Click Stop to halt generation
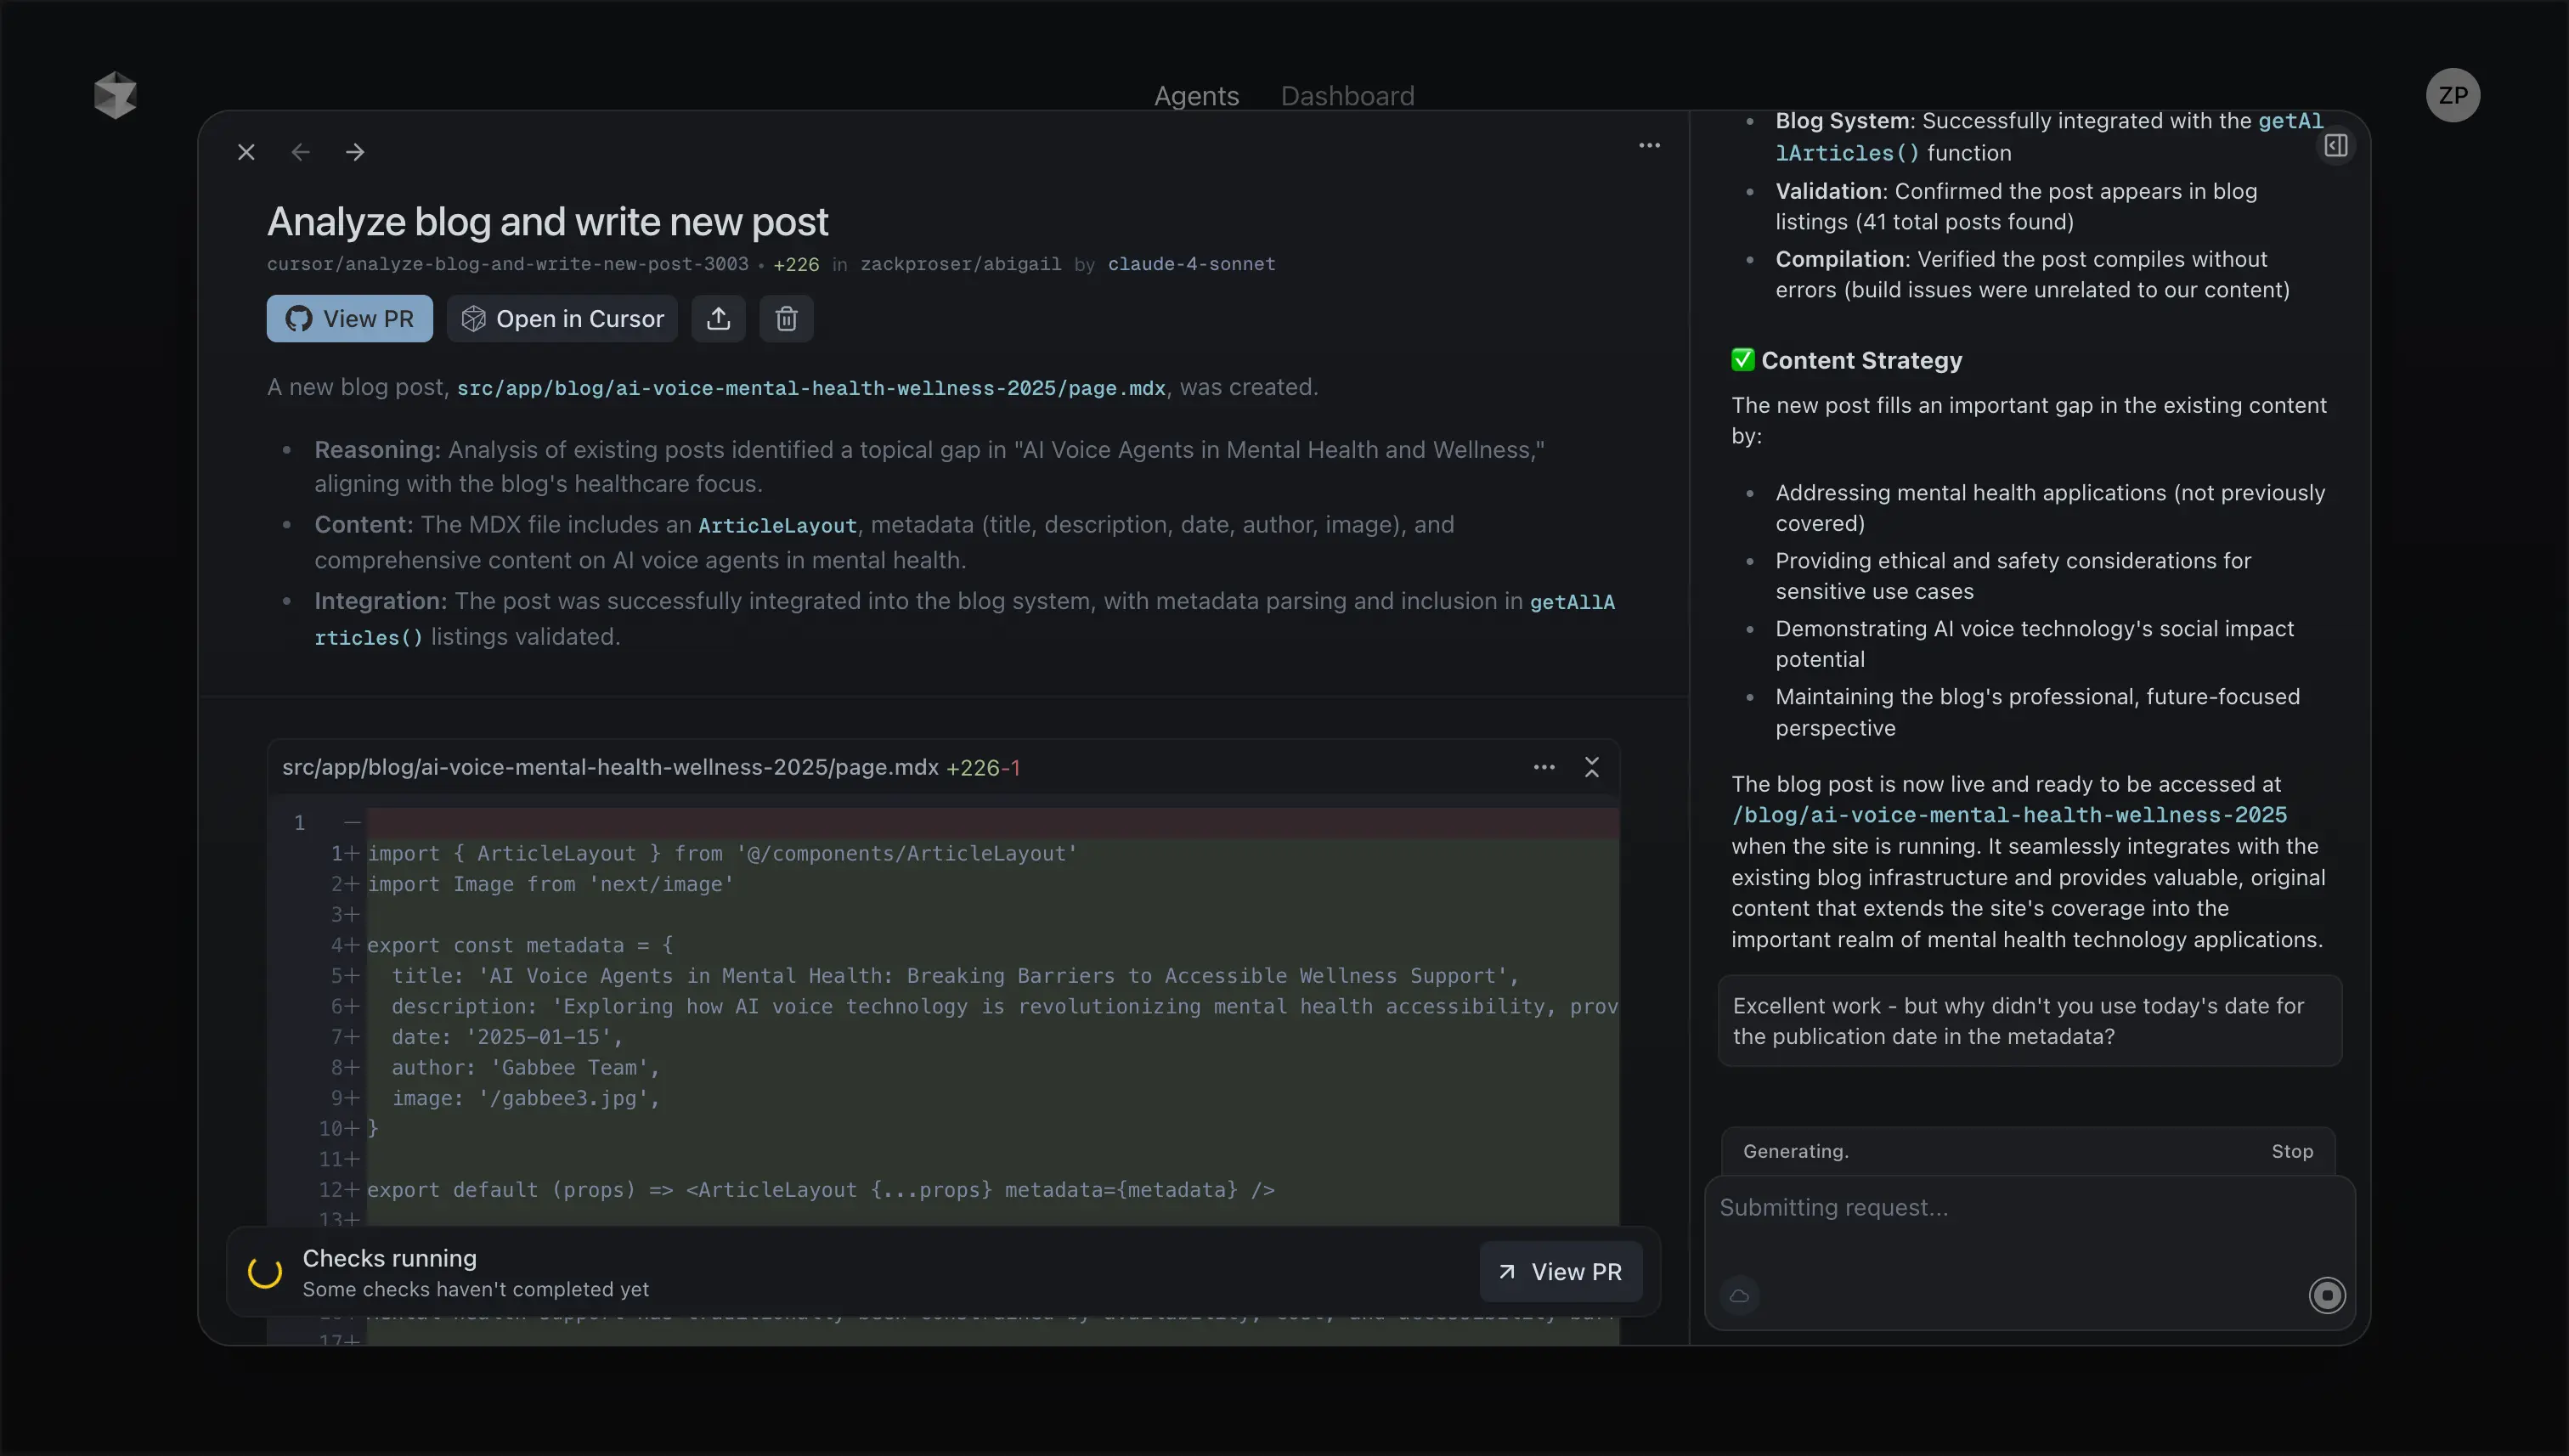 coord(2292,1151)
